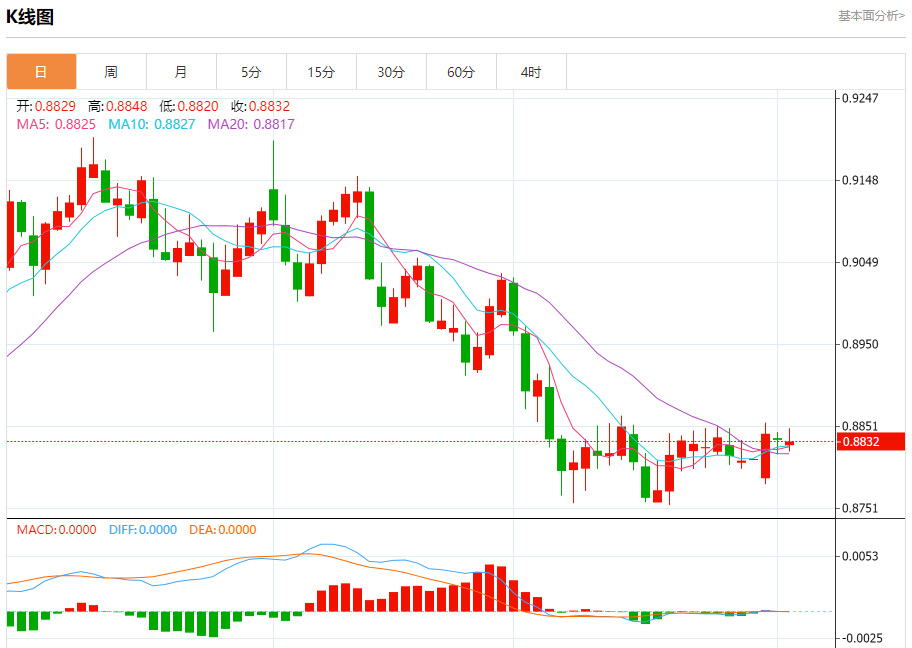The image size is (912, 648).
Task: Open the 5分 interval tab
Action: click(251, 72)
